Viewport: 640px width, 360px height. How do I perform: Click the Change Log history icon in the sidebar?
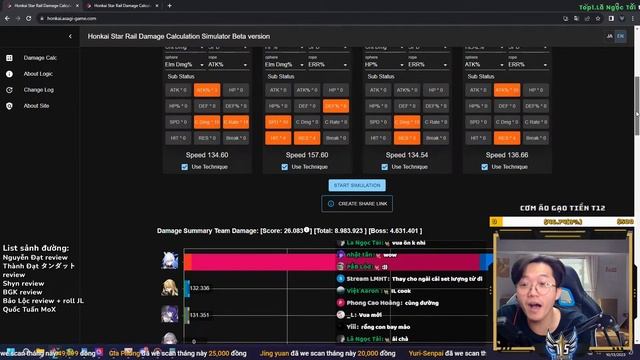point(9,90)
